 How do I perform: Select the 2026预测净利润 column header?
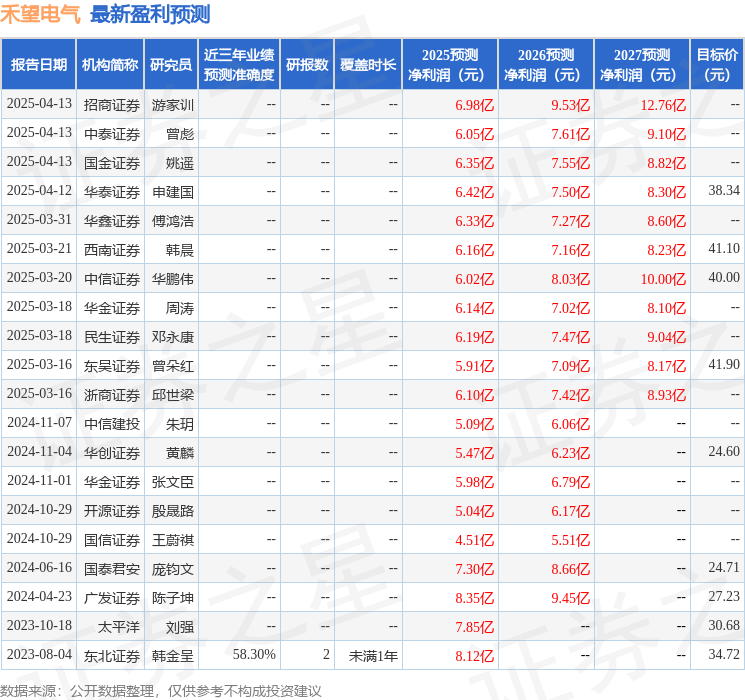(x=546, y=64)
